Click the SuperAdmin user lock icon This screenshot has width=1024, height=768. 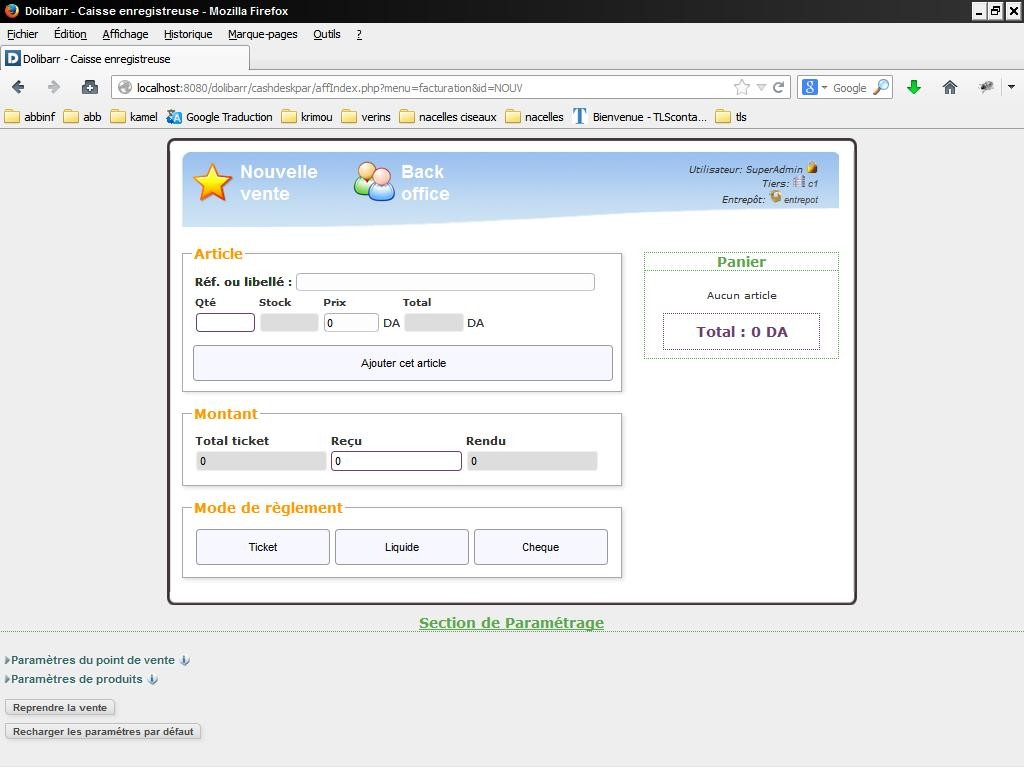[x=812, y=168]
